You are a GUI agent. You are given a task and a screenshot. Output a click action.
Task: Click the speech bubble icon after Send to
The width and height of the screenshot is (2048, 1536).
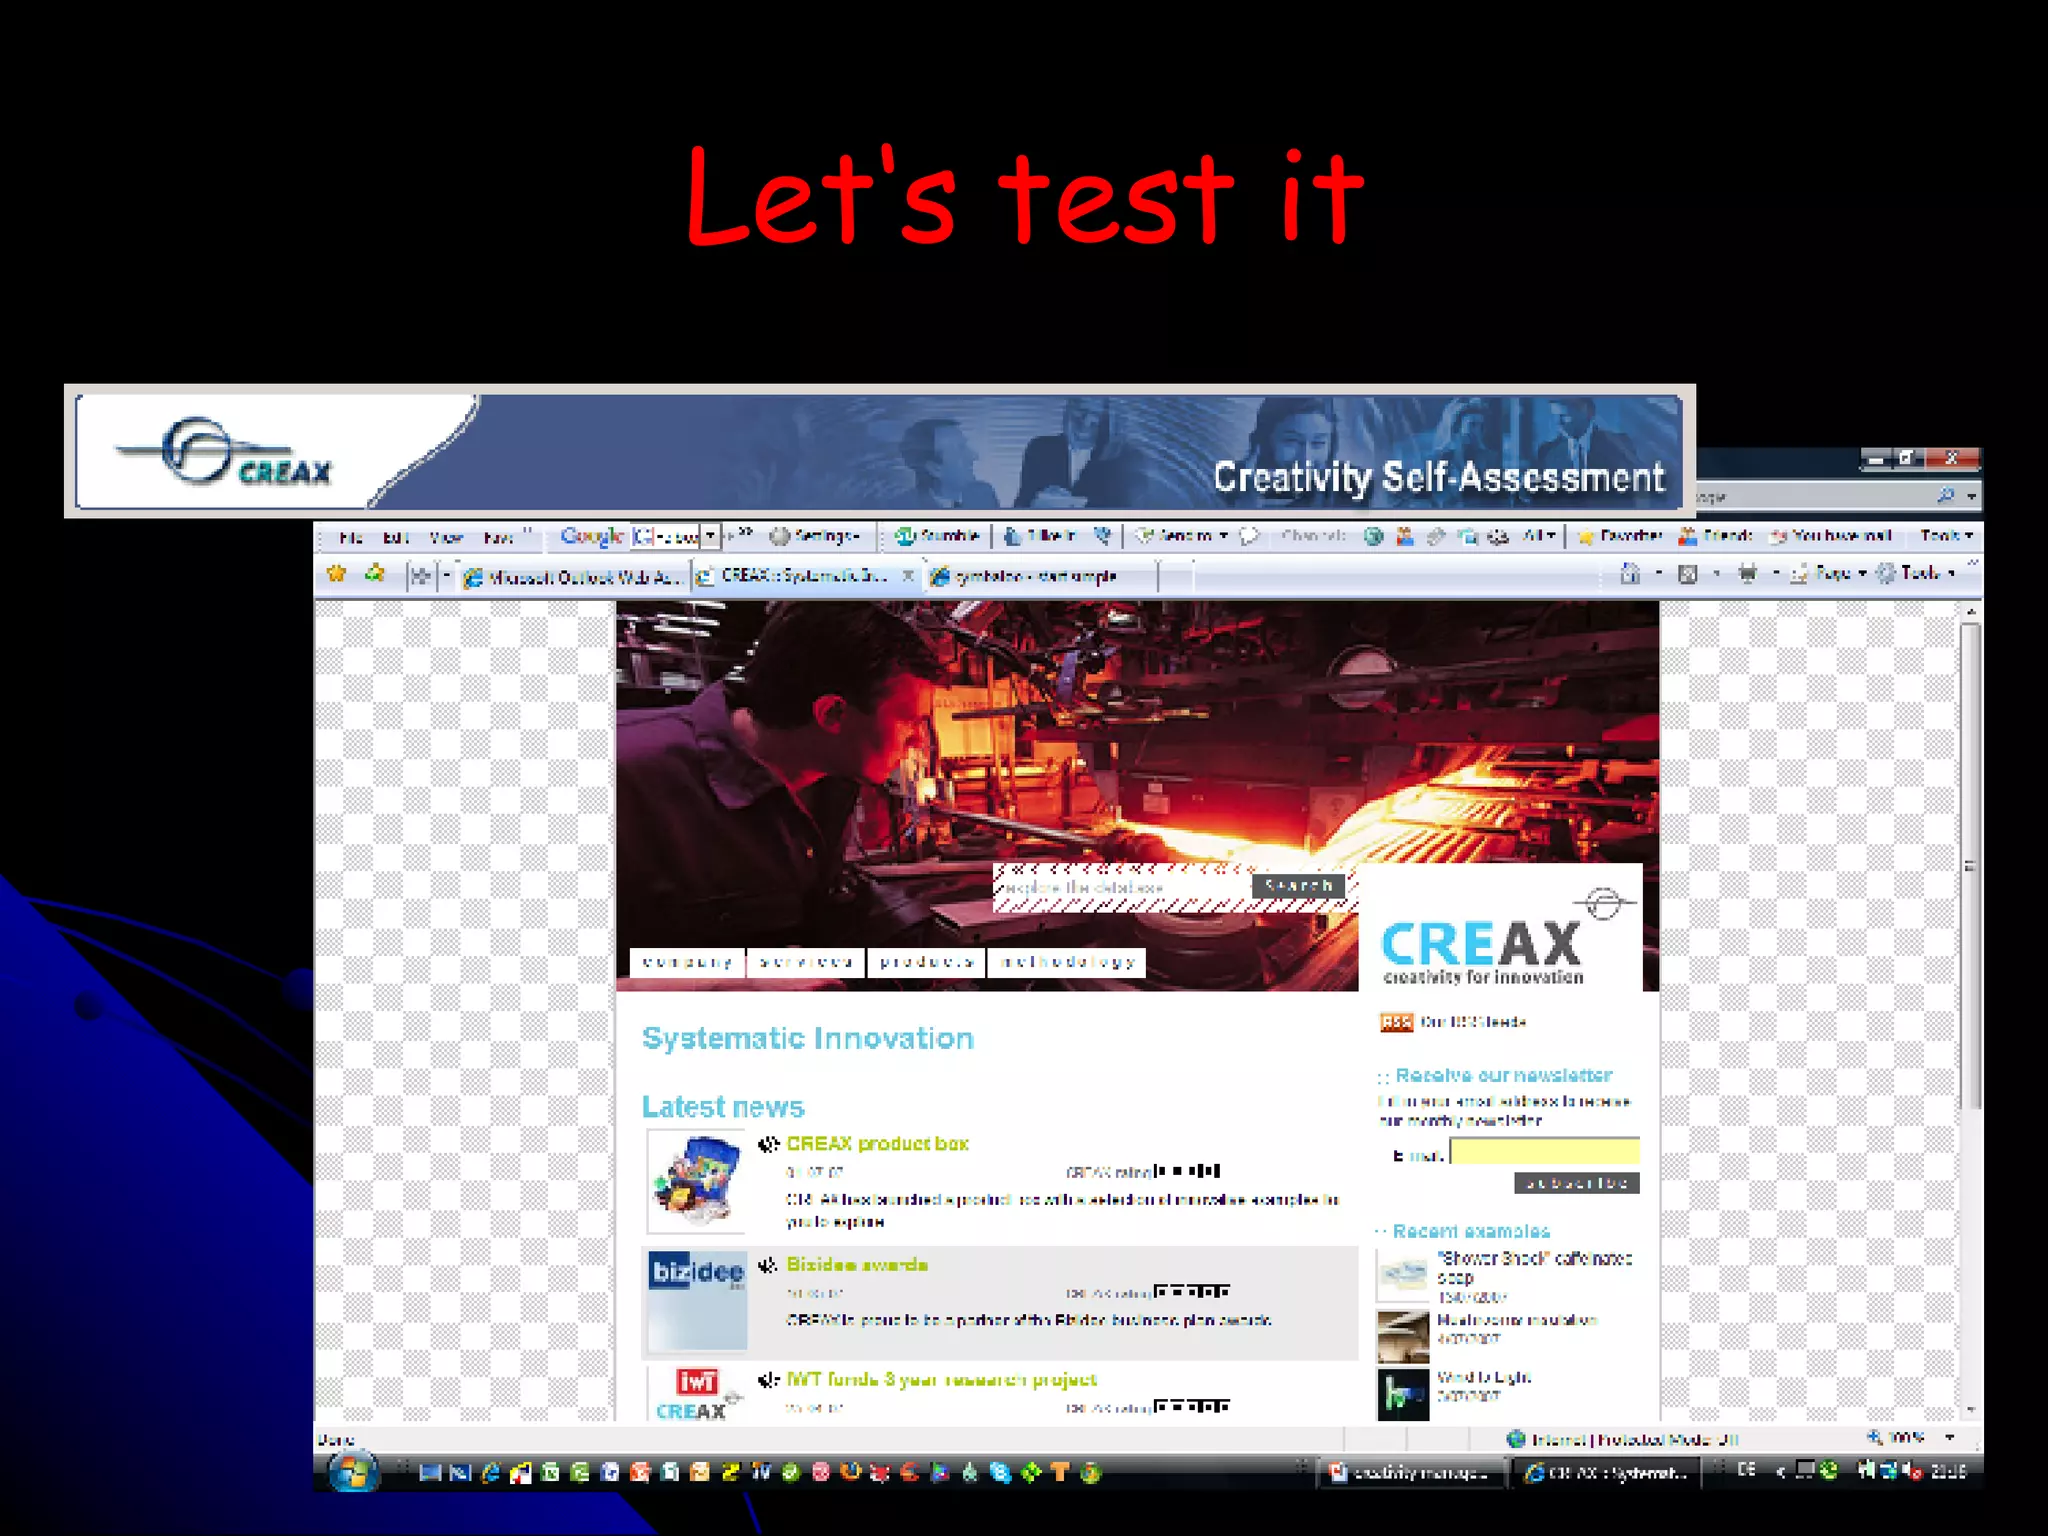[x=1248, y=536]
